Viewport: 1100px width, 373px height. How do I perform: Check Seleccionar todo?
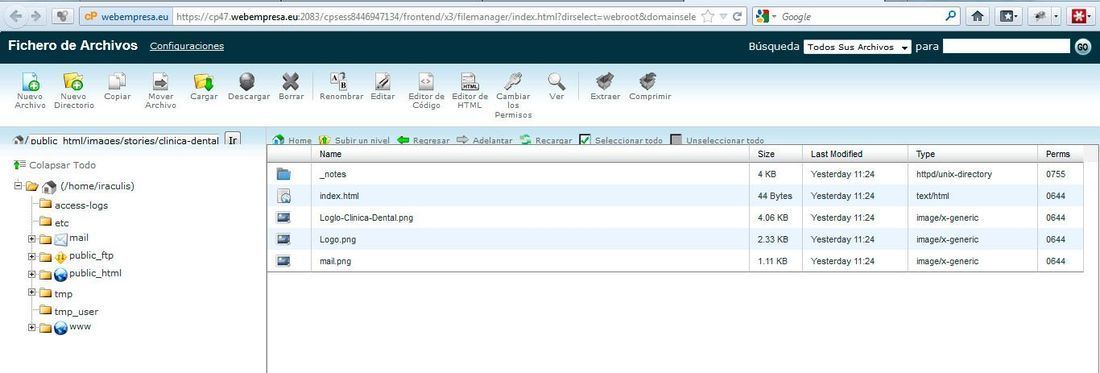tap(585, 140)
